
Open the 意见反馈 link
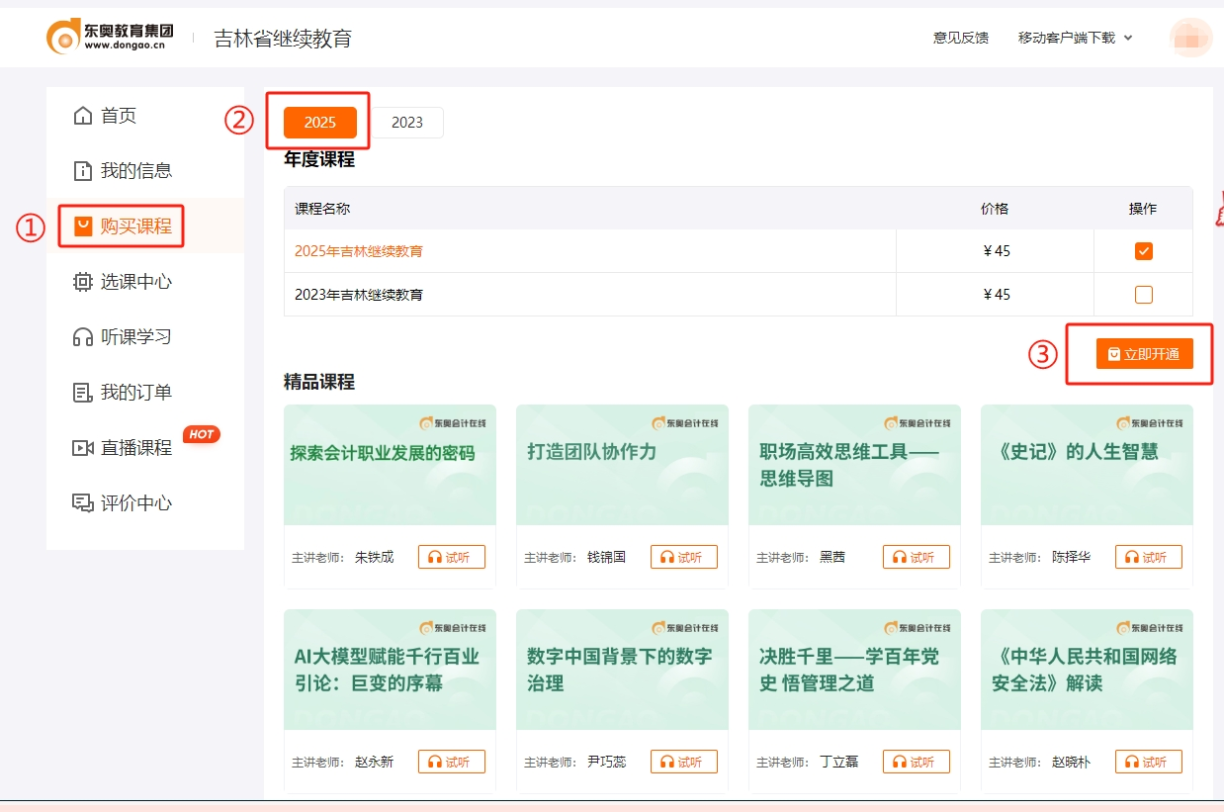click(x=961, y=38)
